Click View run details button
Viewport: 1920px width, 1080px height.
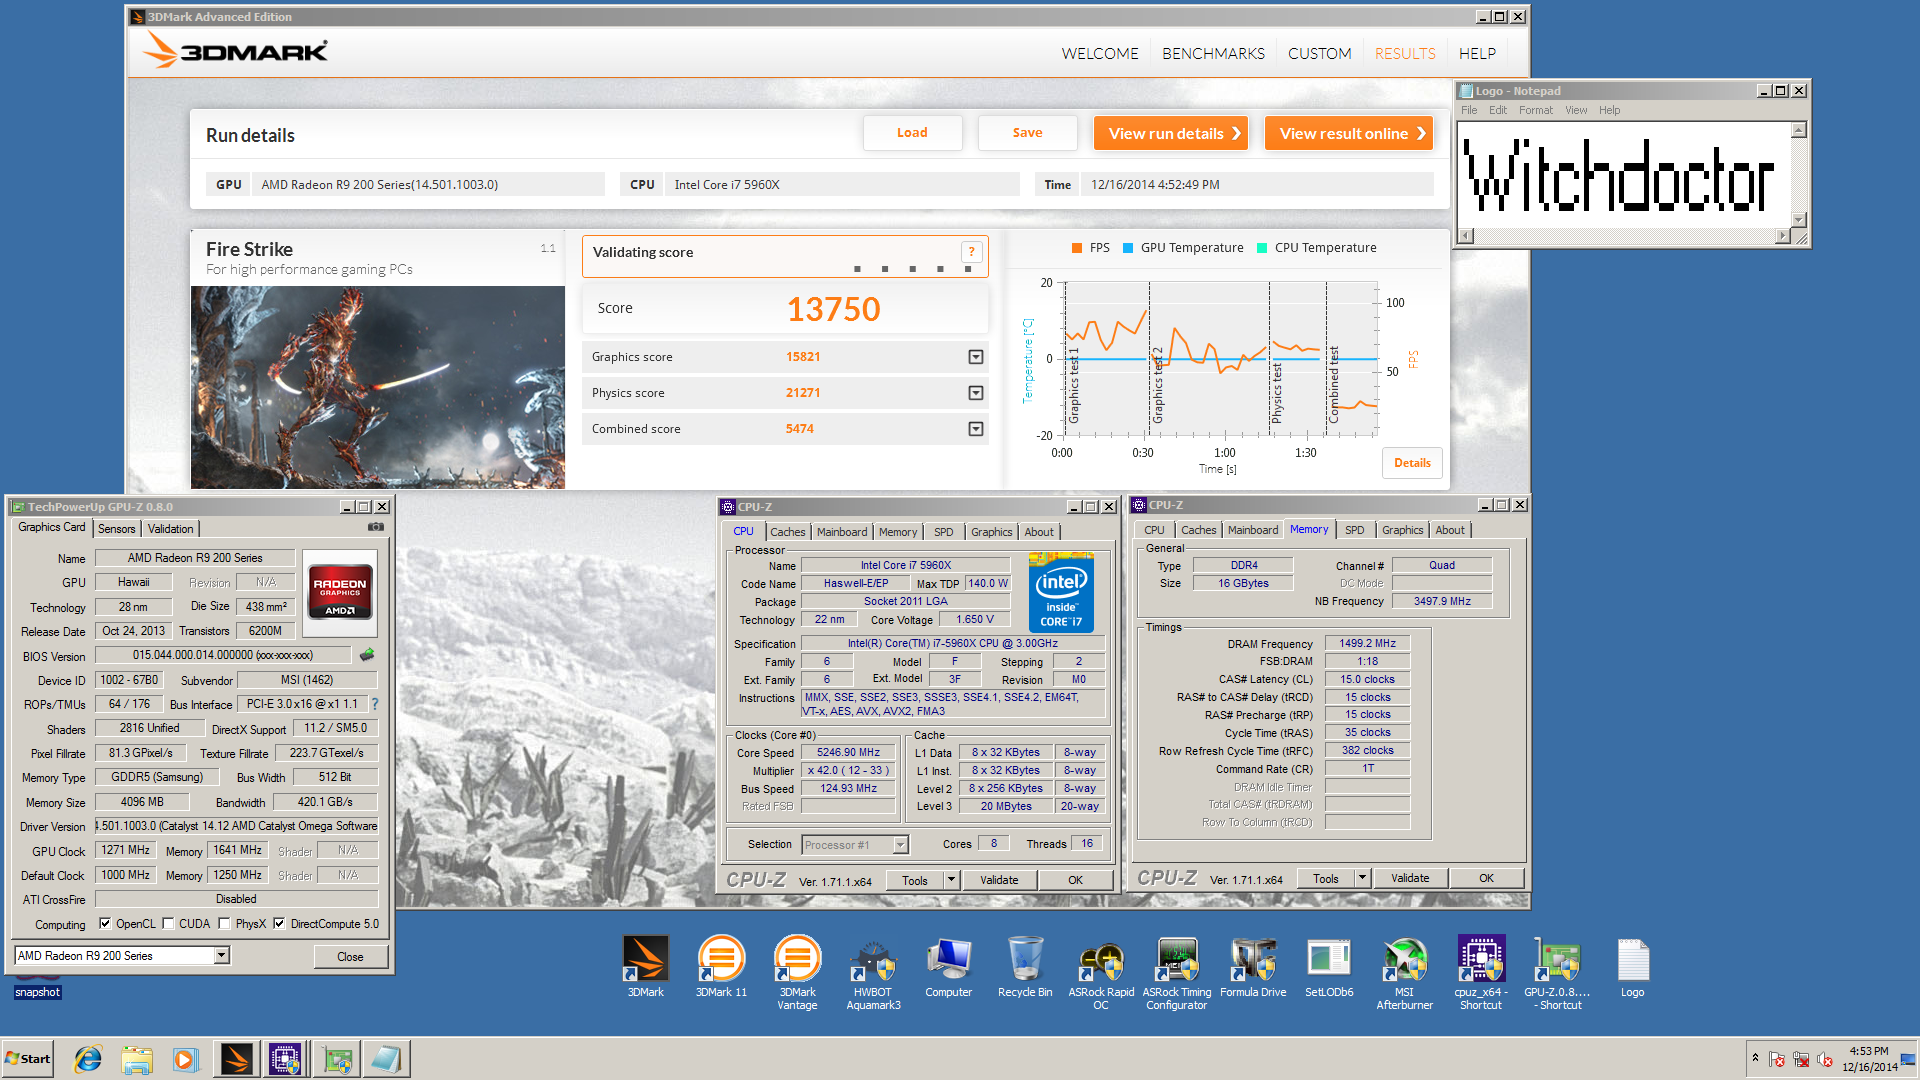coord(1171,133)
